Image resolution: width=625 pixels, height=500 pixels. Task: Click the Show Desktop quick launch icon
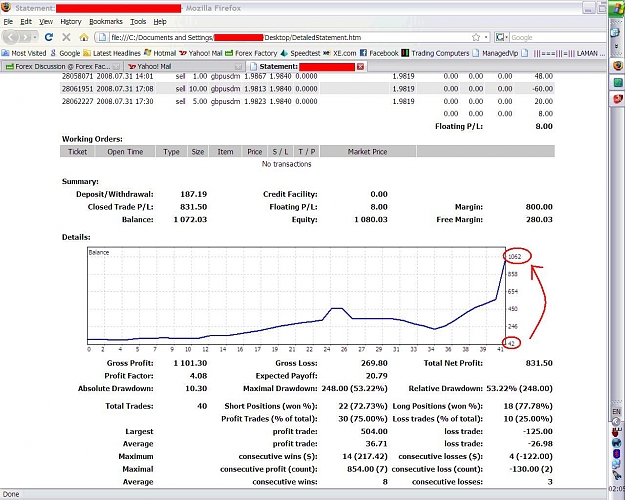pyautogui.click(x=615, y=33)
